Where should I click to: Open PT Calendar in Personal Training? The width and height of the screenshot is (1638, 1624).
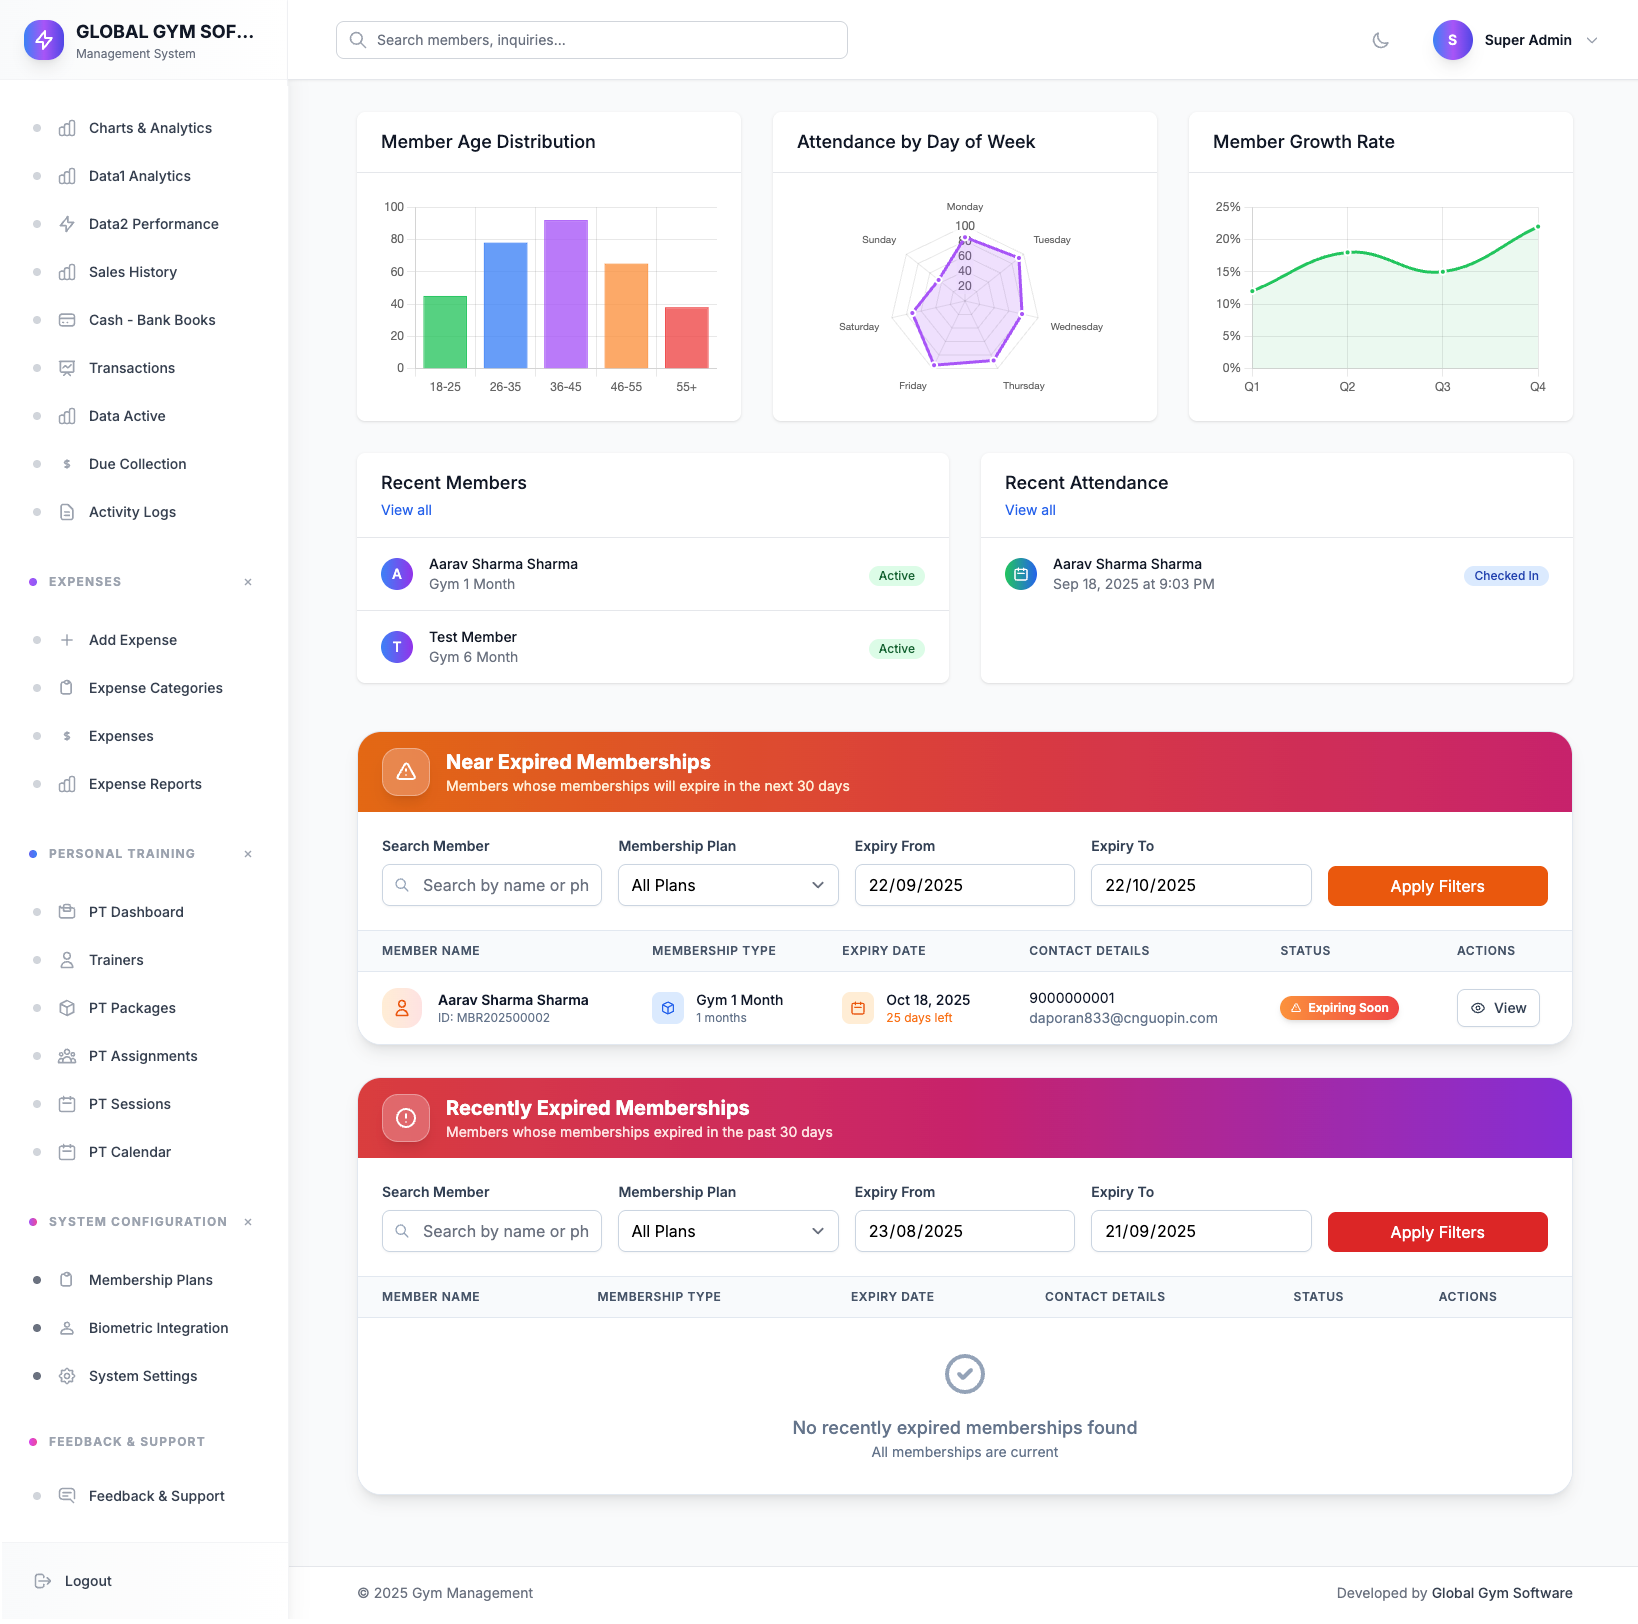pyautogui.click(x=129, y=1152)
